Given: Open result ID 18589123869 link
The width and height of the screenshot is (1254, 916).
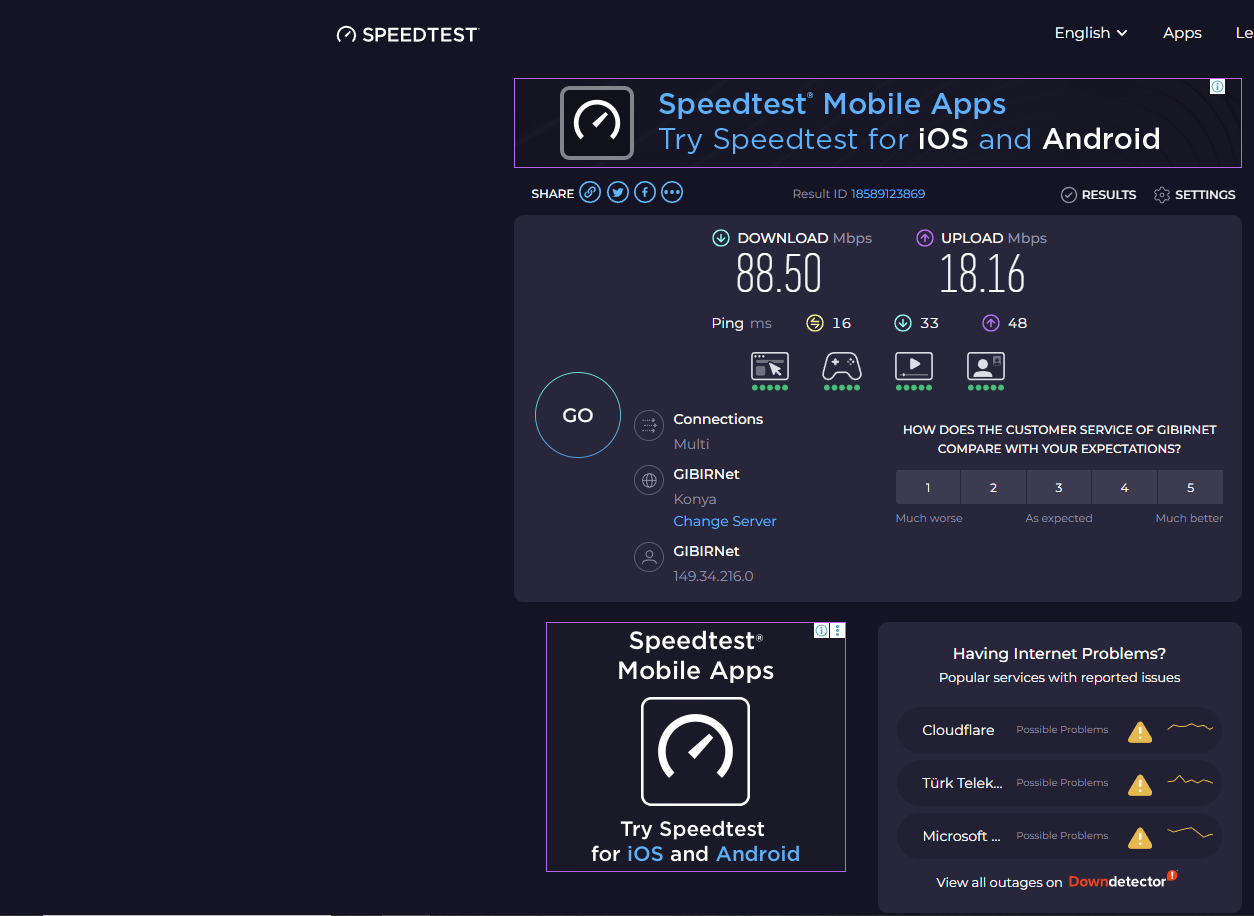Looking at the screenshot, I should pyautogui.click(x=888, y=194).
